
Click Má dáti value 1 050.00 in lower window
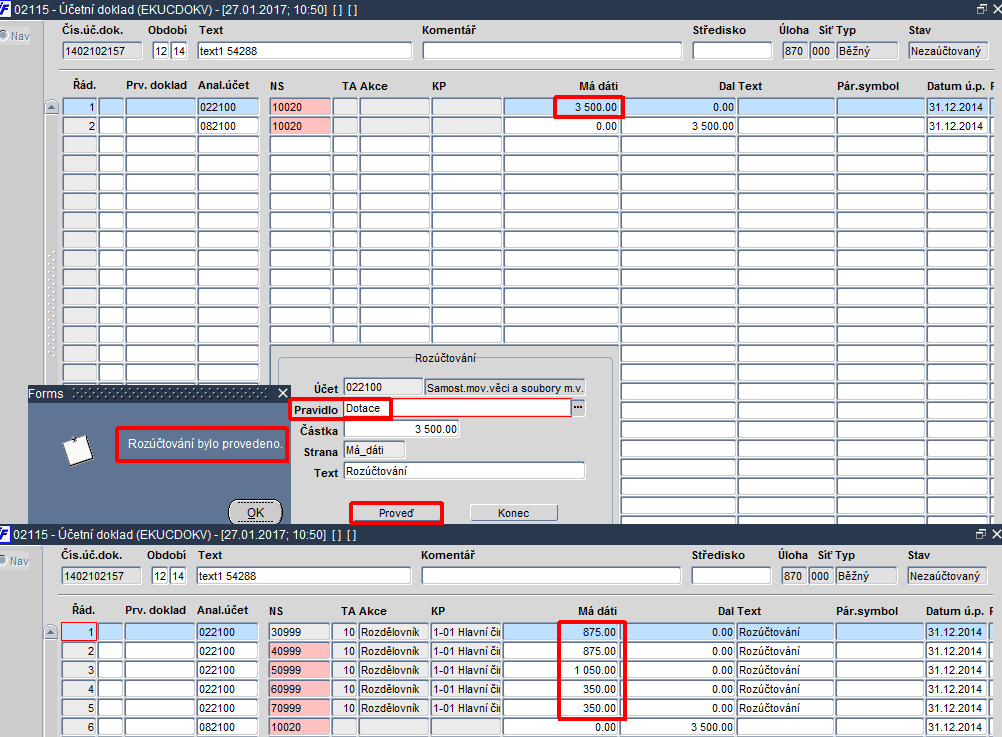click(x=560, y=670)
